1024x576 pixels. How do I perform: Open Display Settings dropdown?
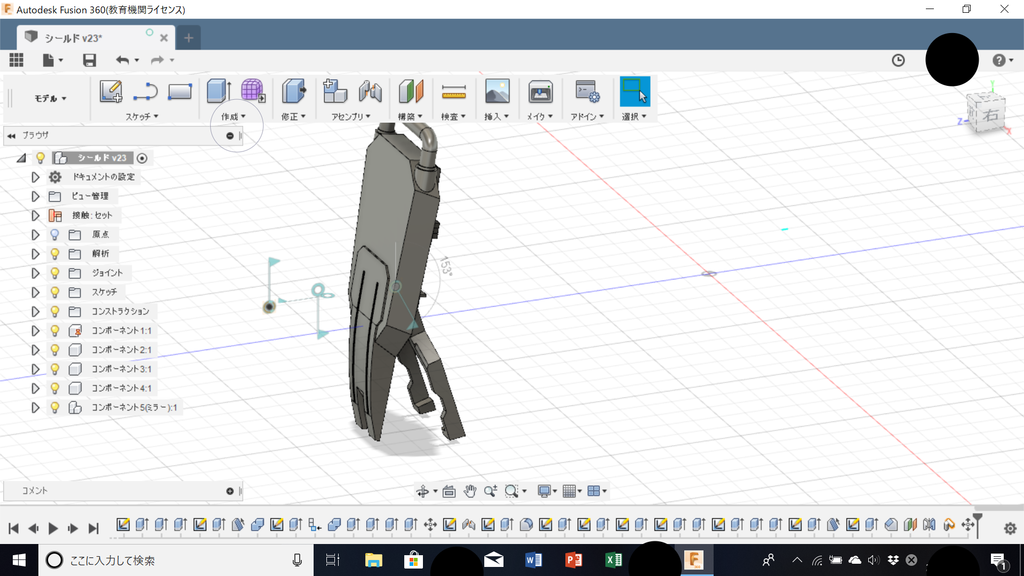click(x=546, y=491)
